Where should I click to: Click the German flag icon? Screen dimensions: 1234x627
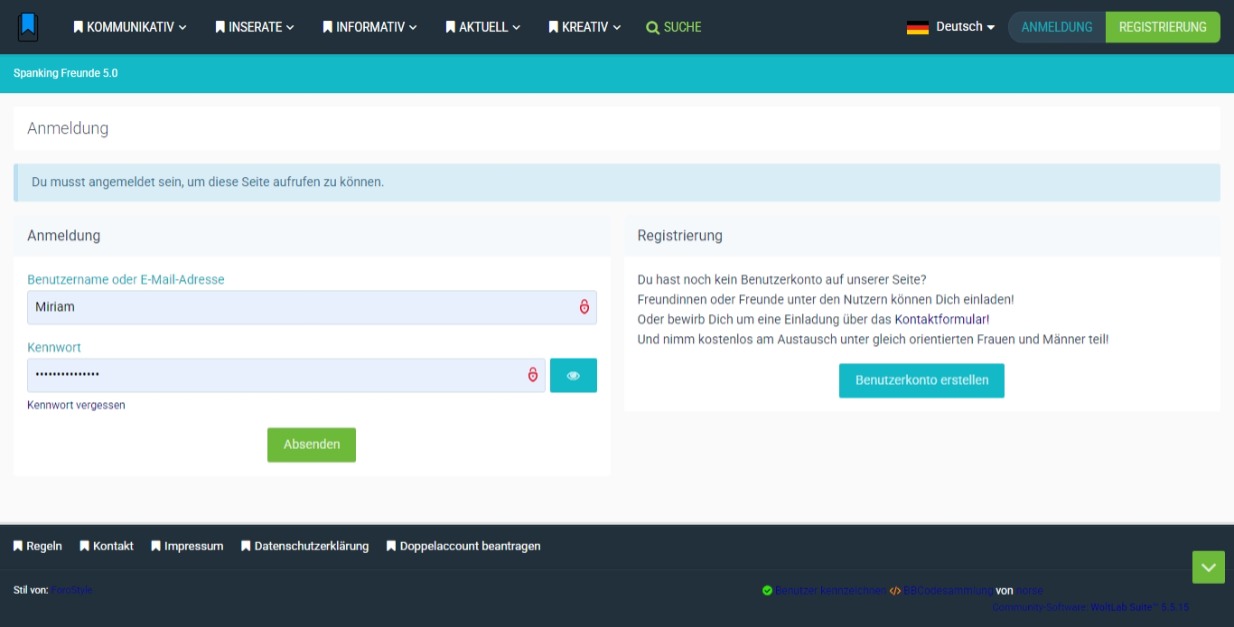click(x=917, y=28)
